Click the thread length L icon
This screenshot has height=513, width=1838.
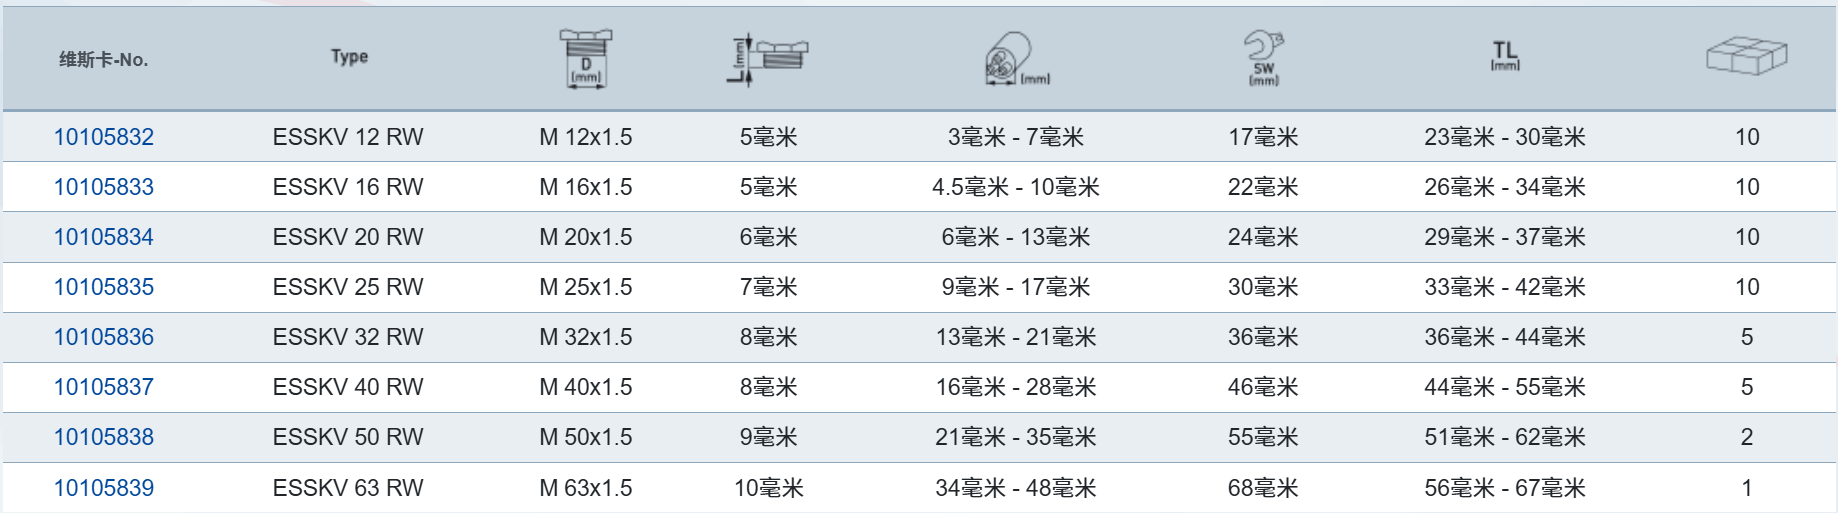pos(768,58)
